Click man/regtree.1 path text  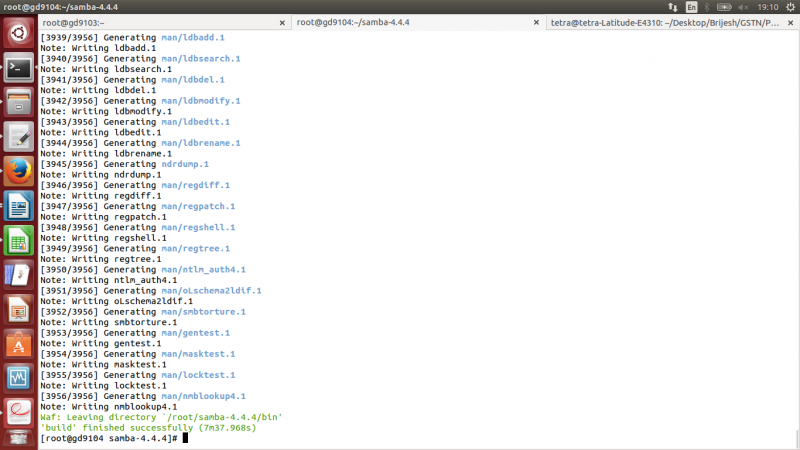point(195,248)
